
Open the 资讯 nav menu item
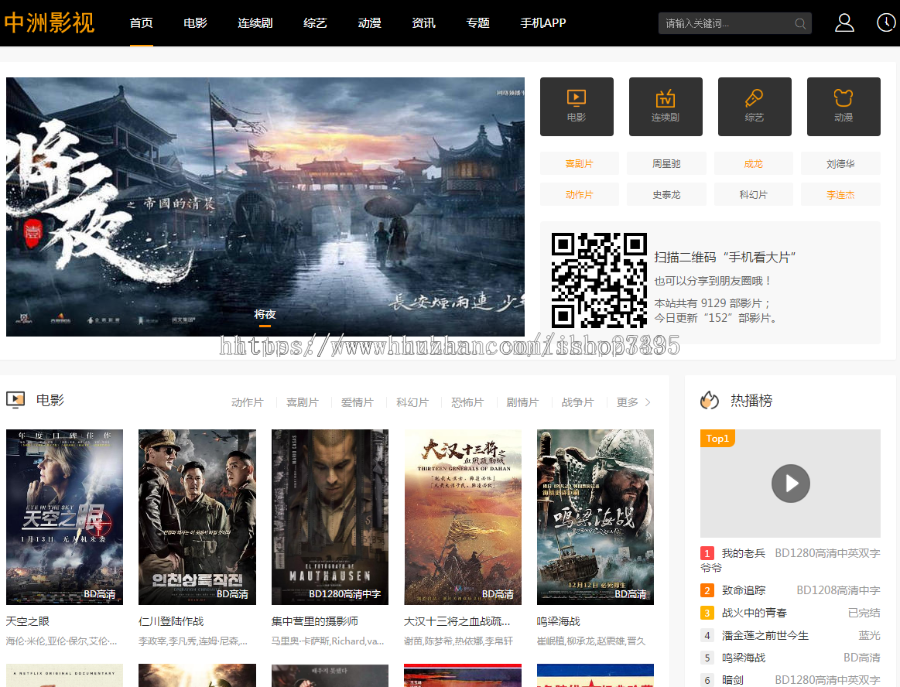pyautogui.click(x=424, y=23)
